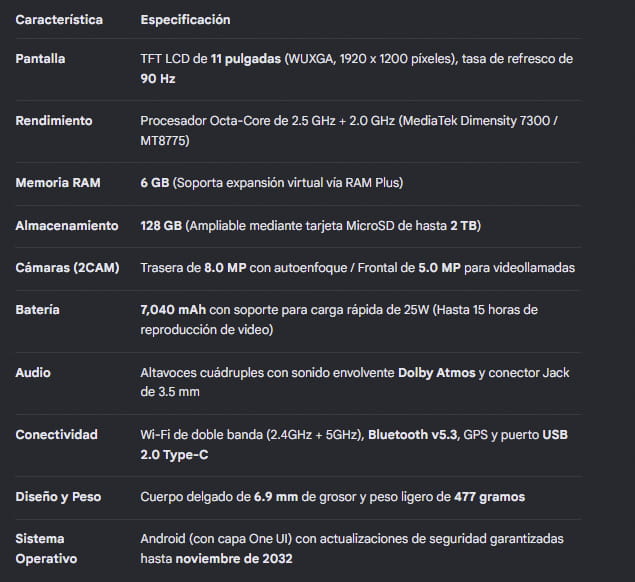Click the 'Bluetooth v5.3' connectivity text
The height and width of the screenshot is (582, 635).
coord(412,435)
